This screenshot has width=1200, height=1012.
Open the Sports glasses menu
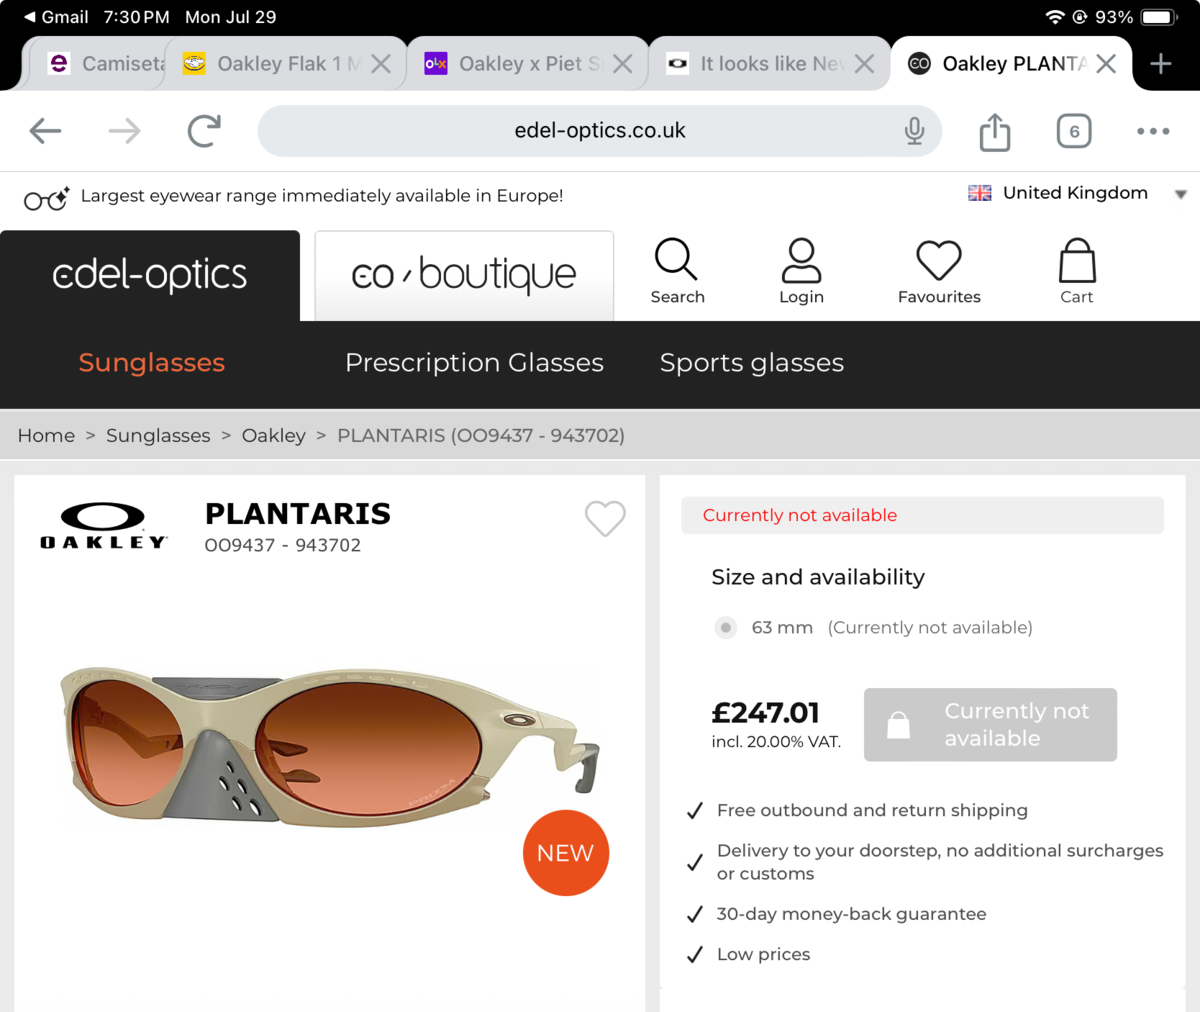[752, 363]
